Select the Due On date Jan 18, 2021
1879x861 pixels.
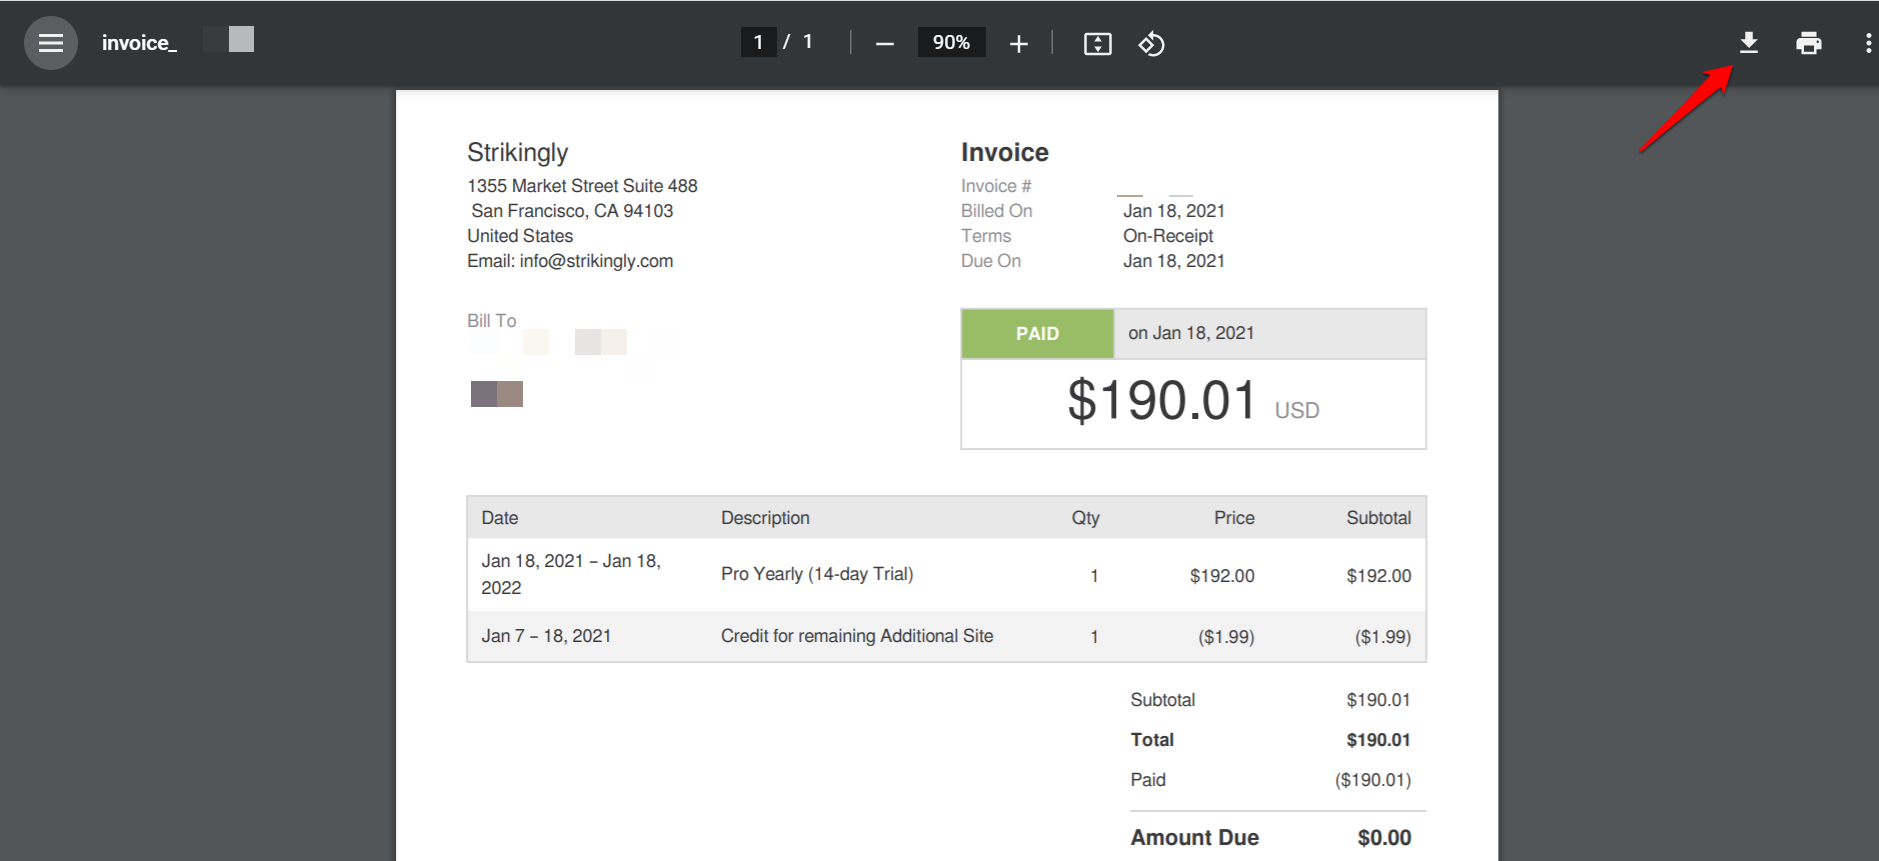click(x=1174, y=261)
